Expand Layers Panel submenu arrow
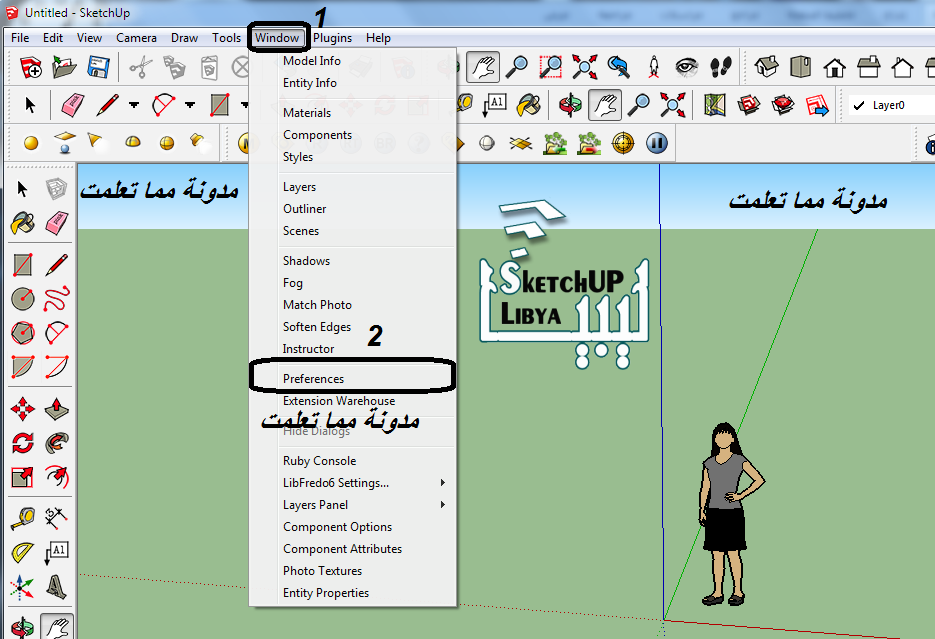 pos(442,504)
